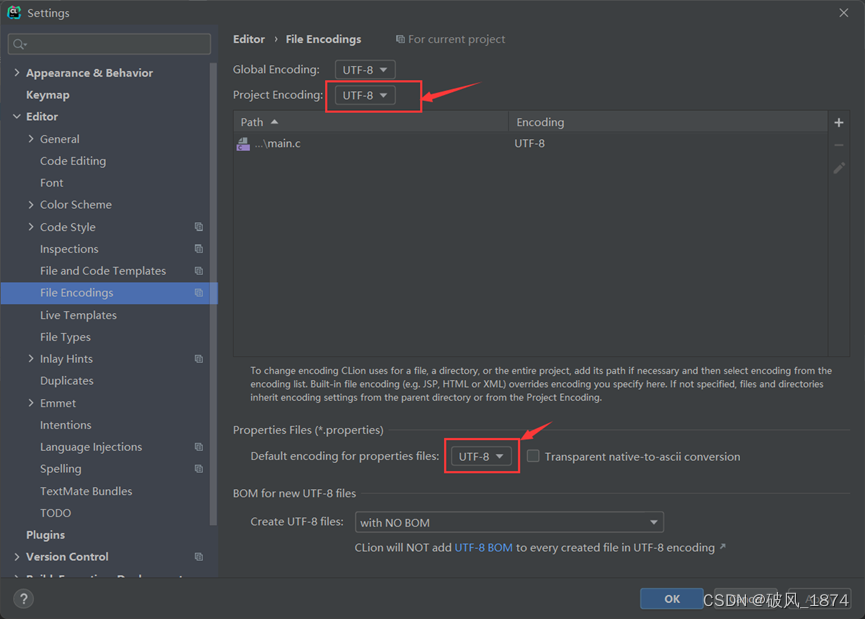865x619 pixels.
Task: Open the Global Encoding dropdown
Action: pyautogui.click(x=365, y=70)
